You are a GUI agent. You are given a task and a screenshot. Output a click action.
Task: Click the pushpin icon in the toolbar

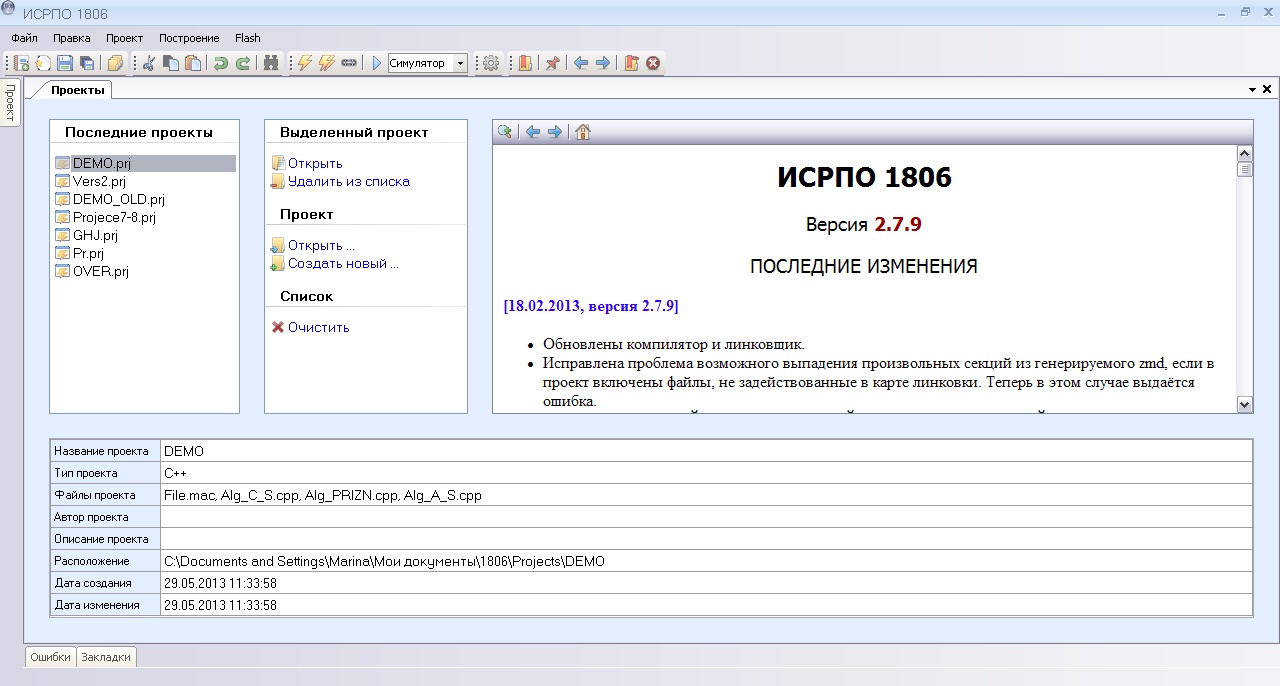coord(552,63)
